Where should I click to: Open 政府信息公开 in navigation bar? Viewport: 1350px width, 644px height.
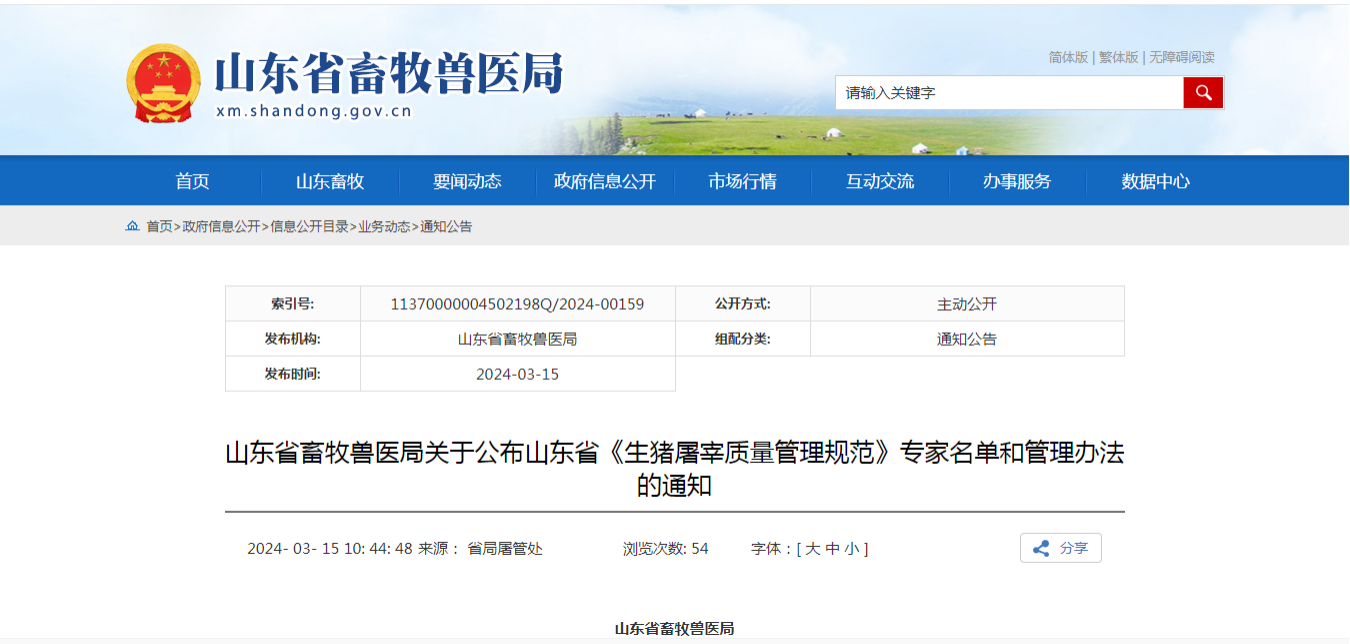(605, 181)
